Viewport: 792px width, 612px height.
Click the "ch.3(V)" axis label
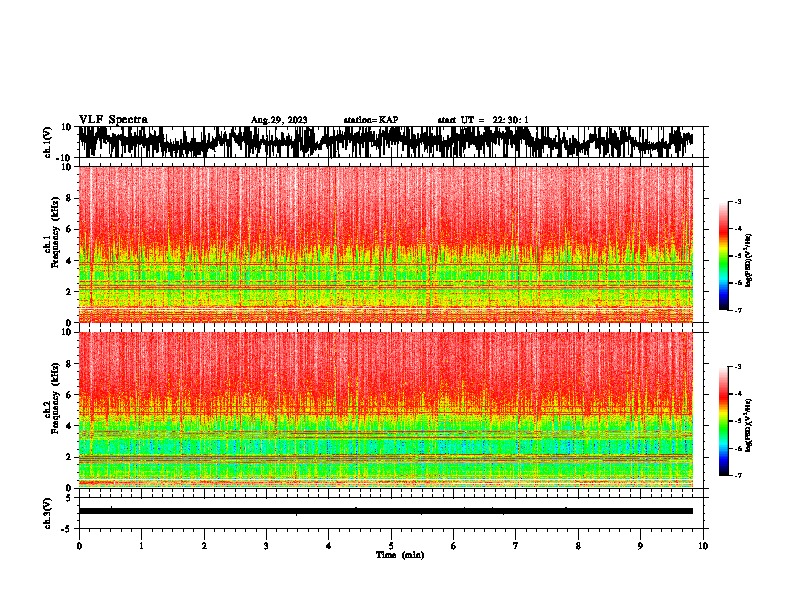point(48,513)
